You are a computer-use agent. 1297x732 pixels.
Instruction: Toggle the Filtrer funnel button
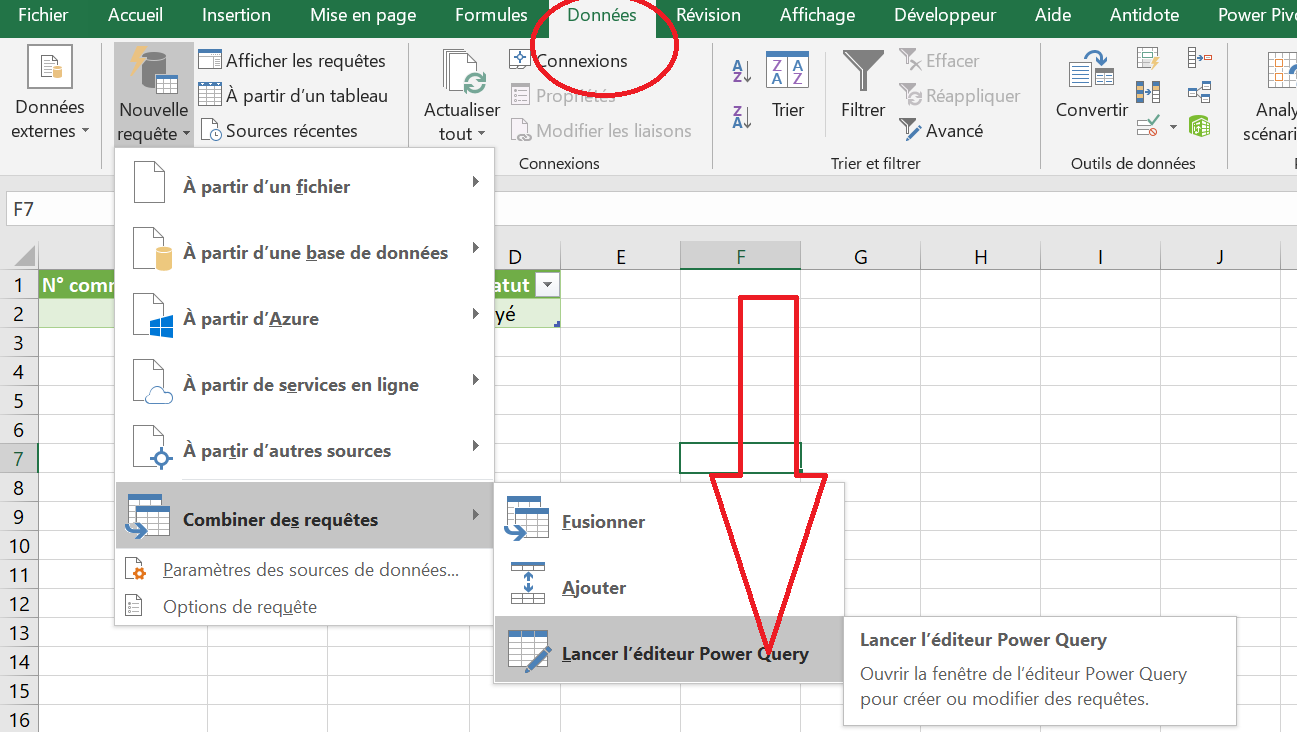pyautogui.click(x=863, y=85)
